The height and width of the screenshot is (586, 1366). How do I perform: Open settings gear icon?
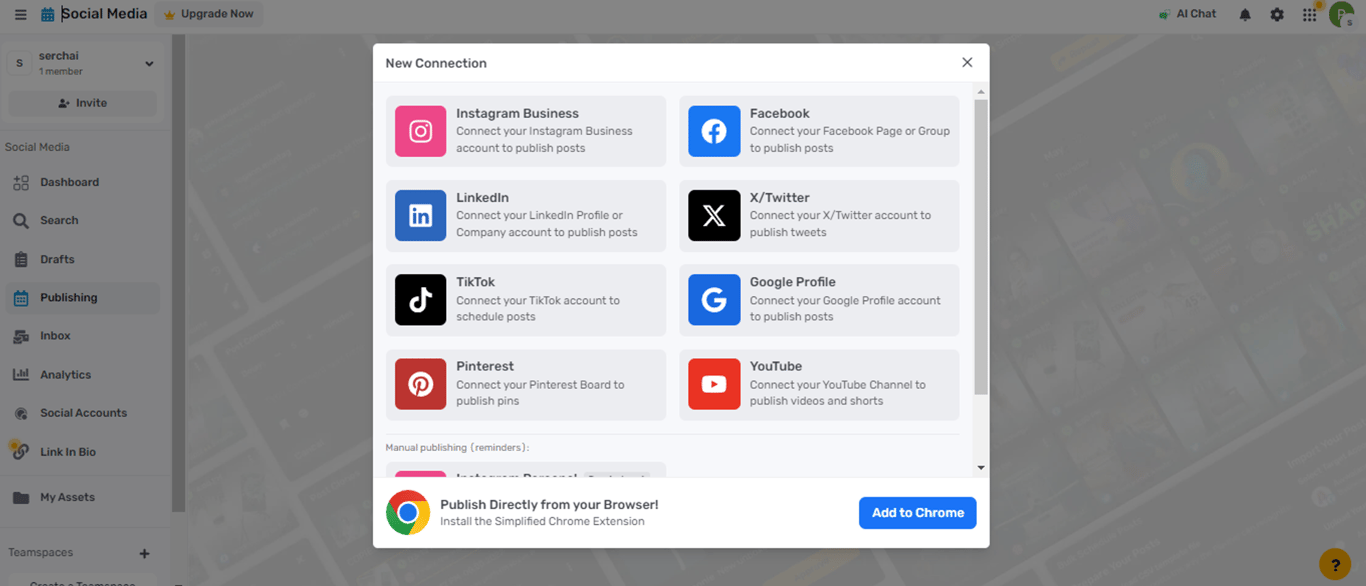click(1277, 15)
